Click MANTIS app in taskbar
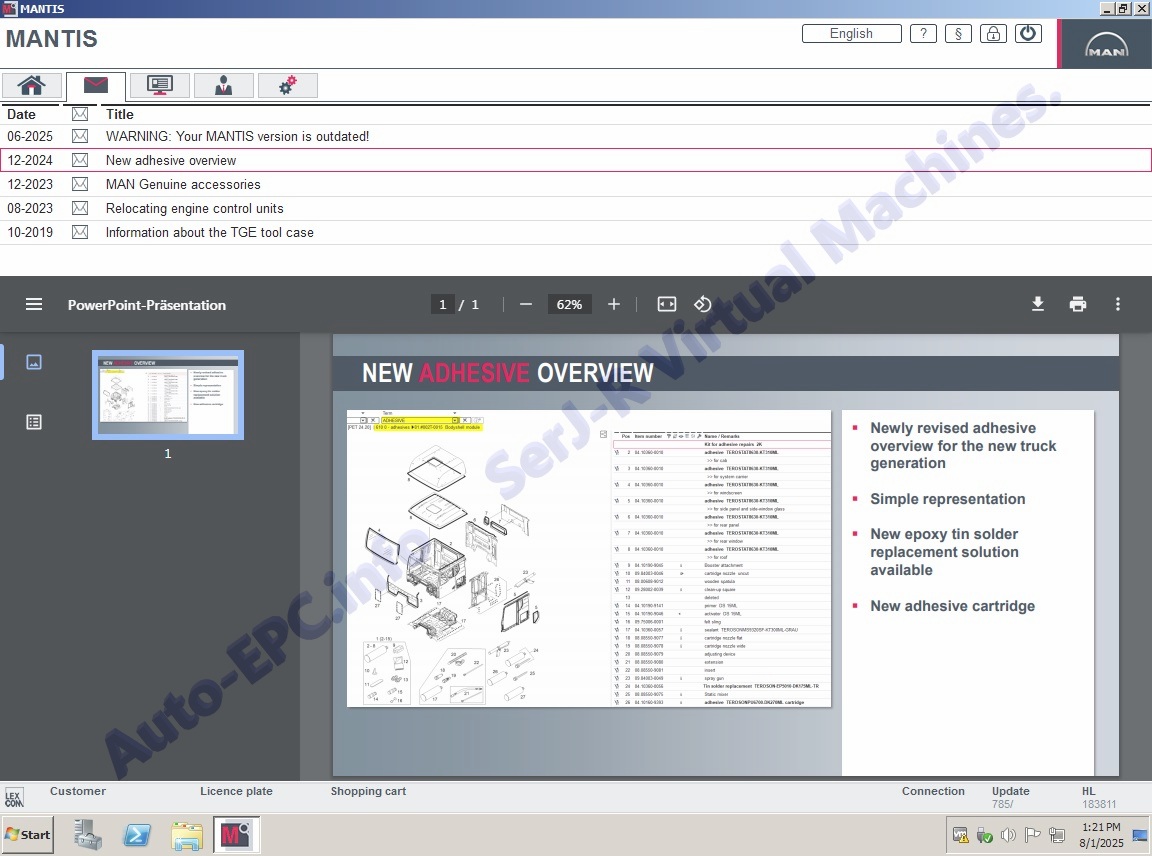The height and width of the screenshot is (856, 1152). click(237, 835)
